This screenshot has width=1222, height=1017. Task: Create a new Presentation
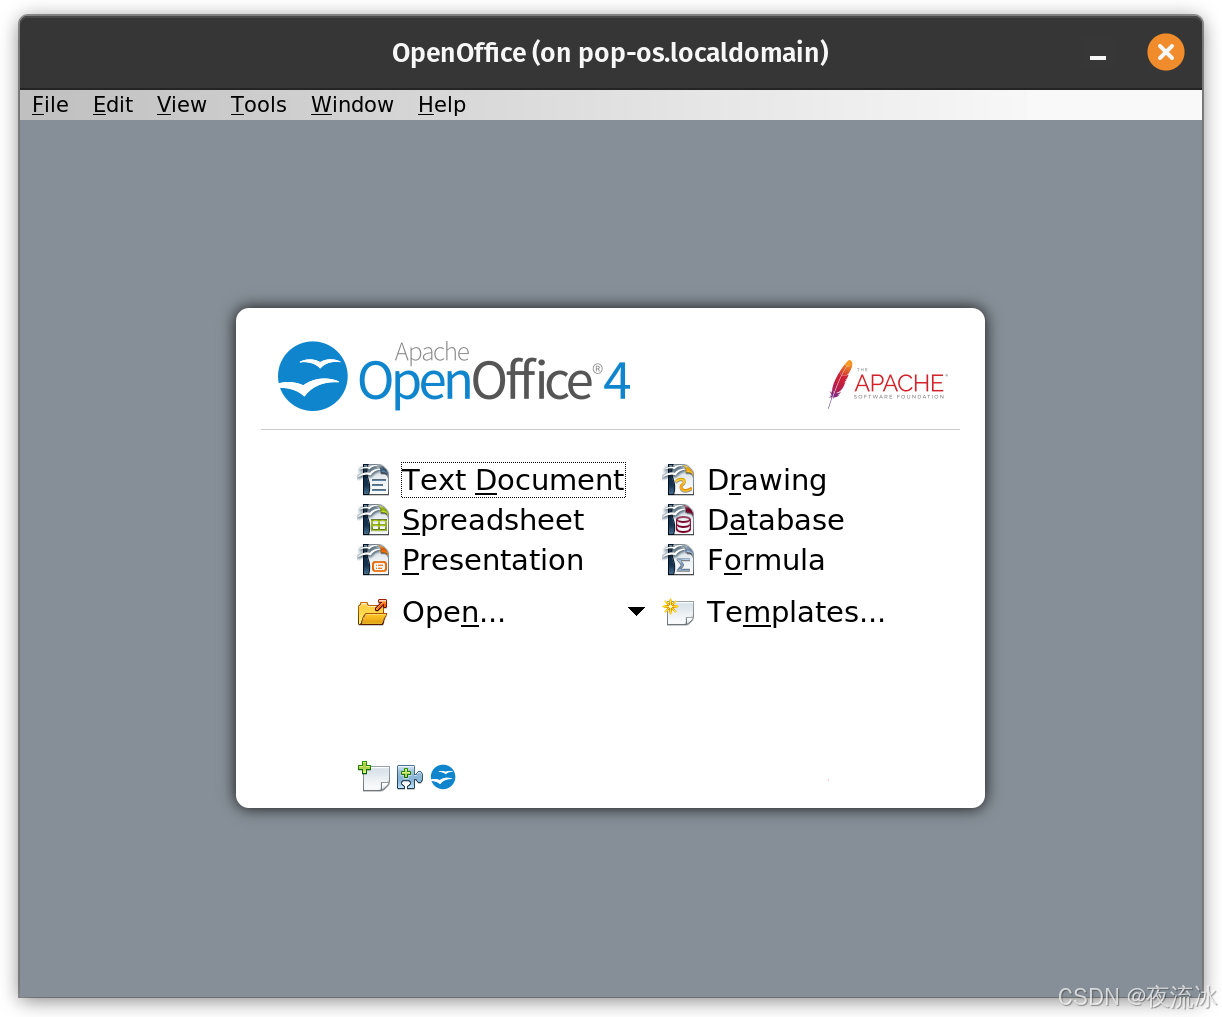click(x=492, y=560)
